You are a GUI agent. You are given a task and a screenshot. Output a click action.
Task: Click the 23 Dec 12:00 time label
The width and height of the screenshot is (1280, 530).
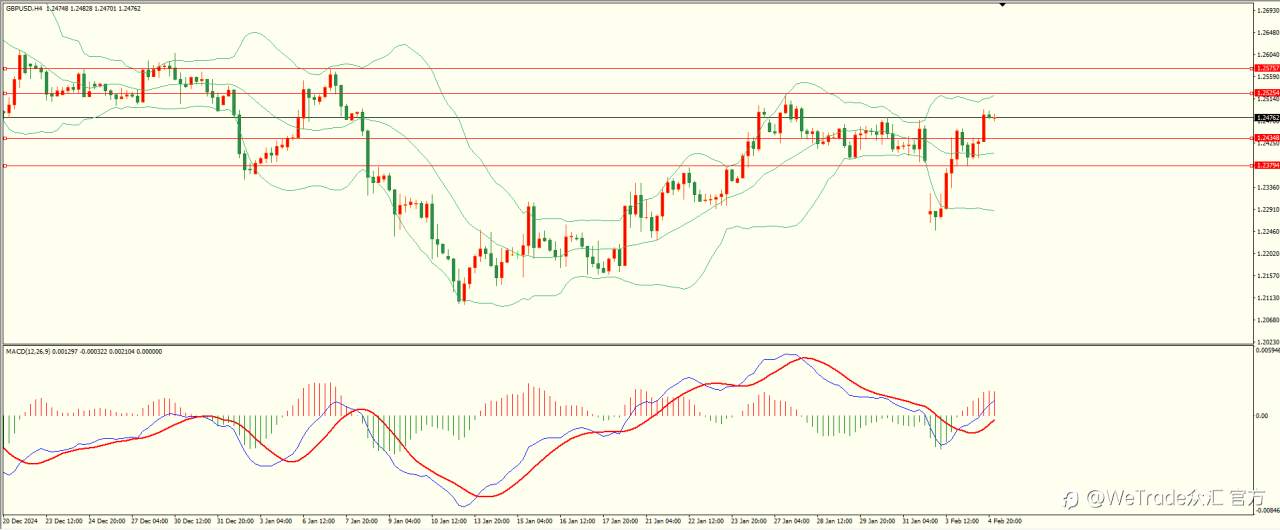63,521
